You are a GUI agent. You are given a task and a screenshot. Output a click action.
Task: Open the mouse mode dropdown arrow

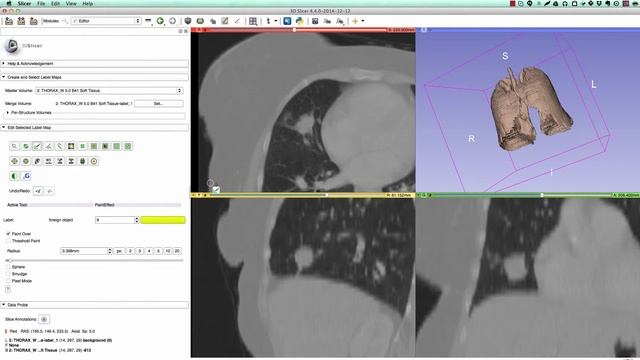click(276, 21)
